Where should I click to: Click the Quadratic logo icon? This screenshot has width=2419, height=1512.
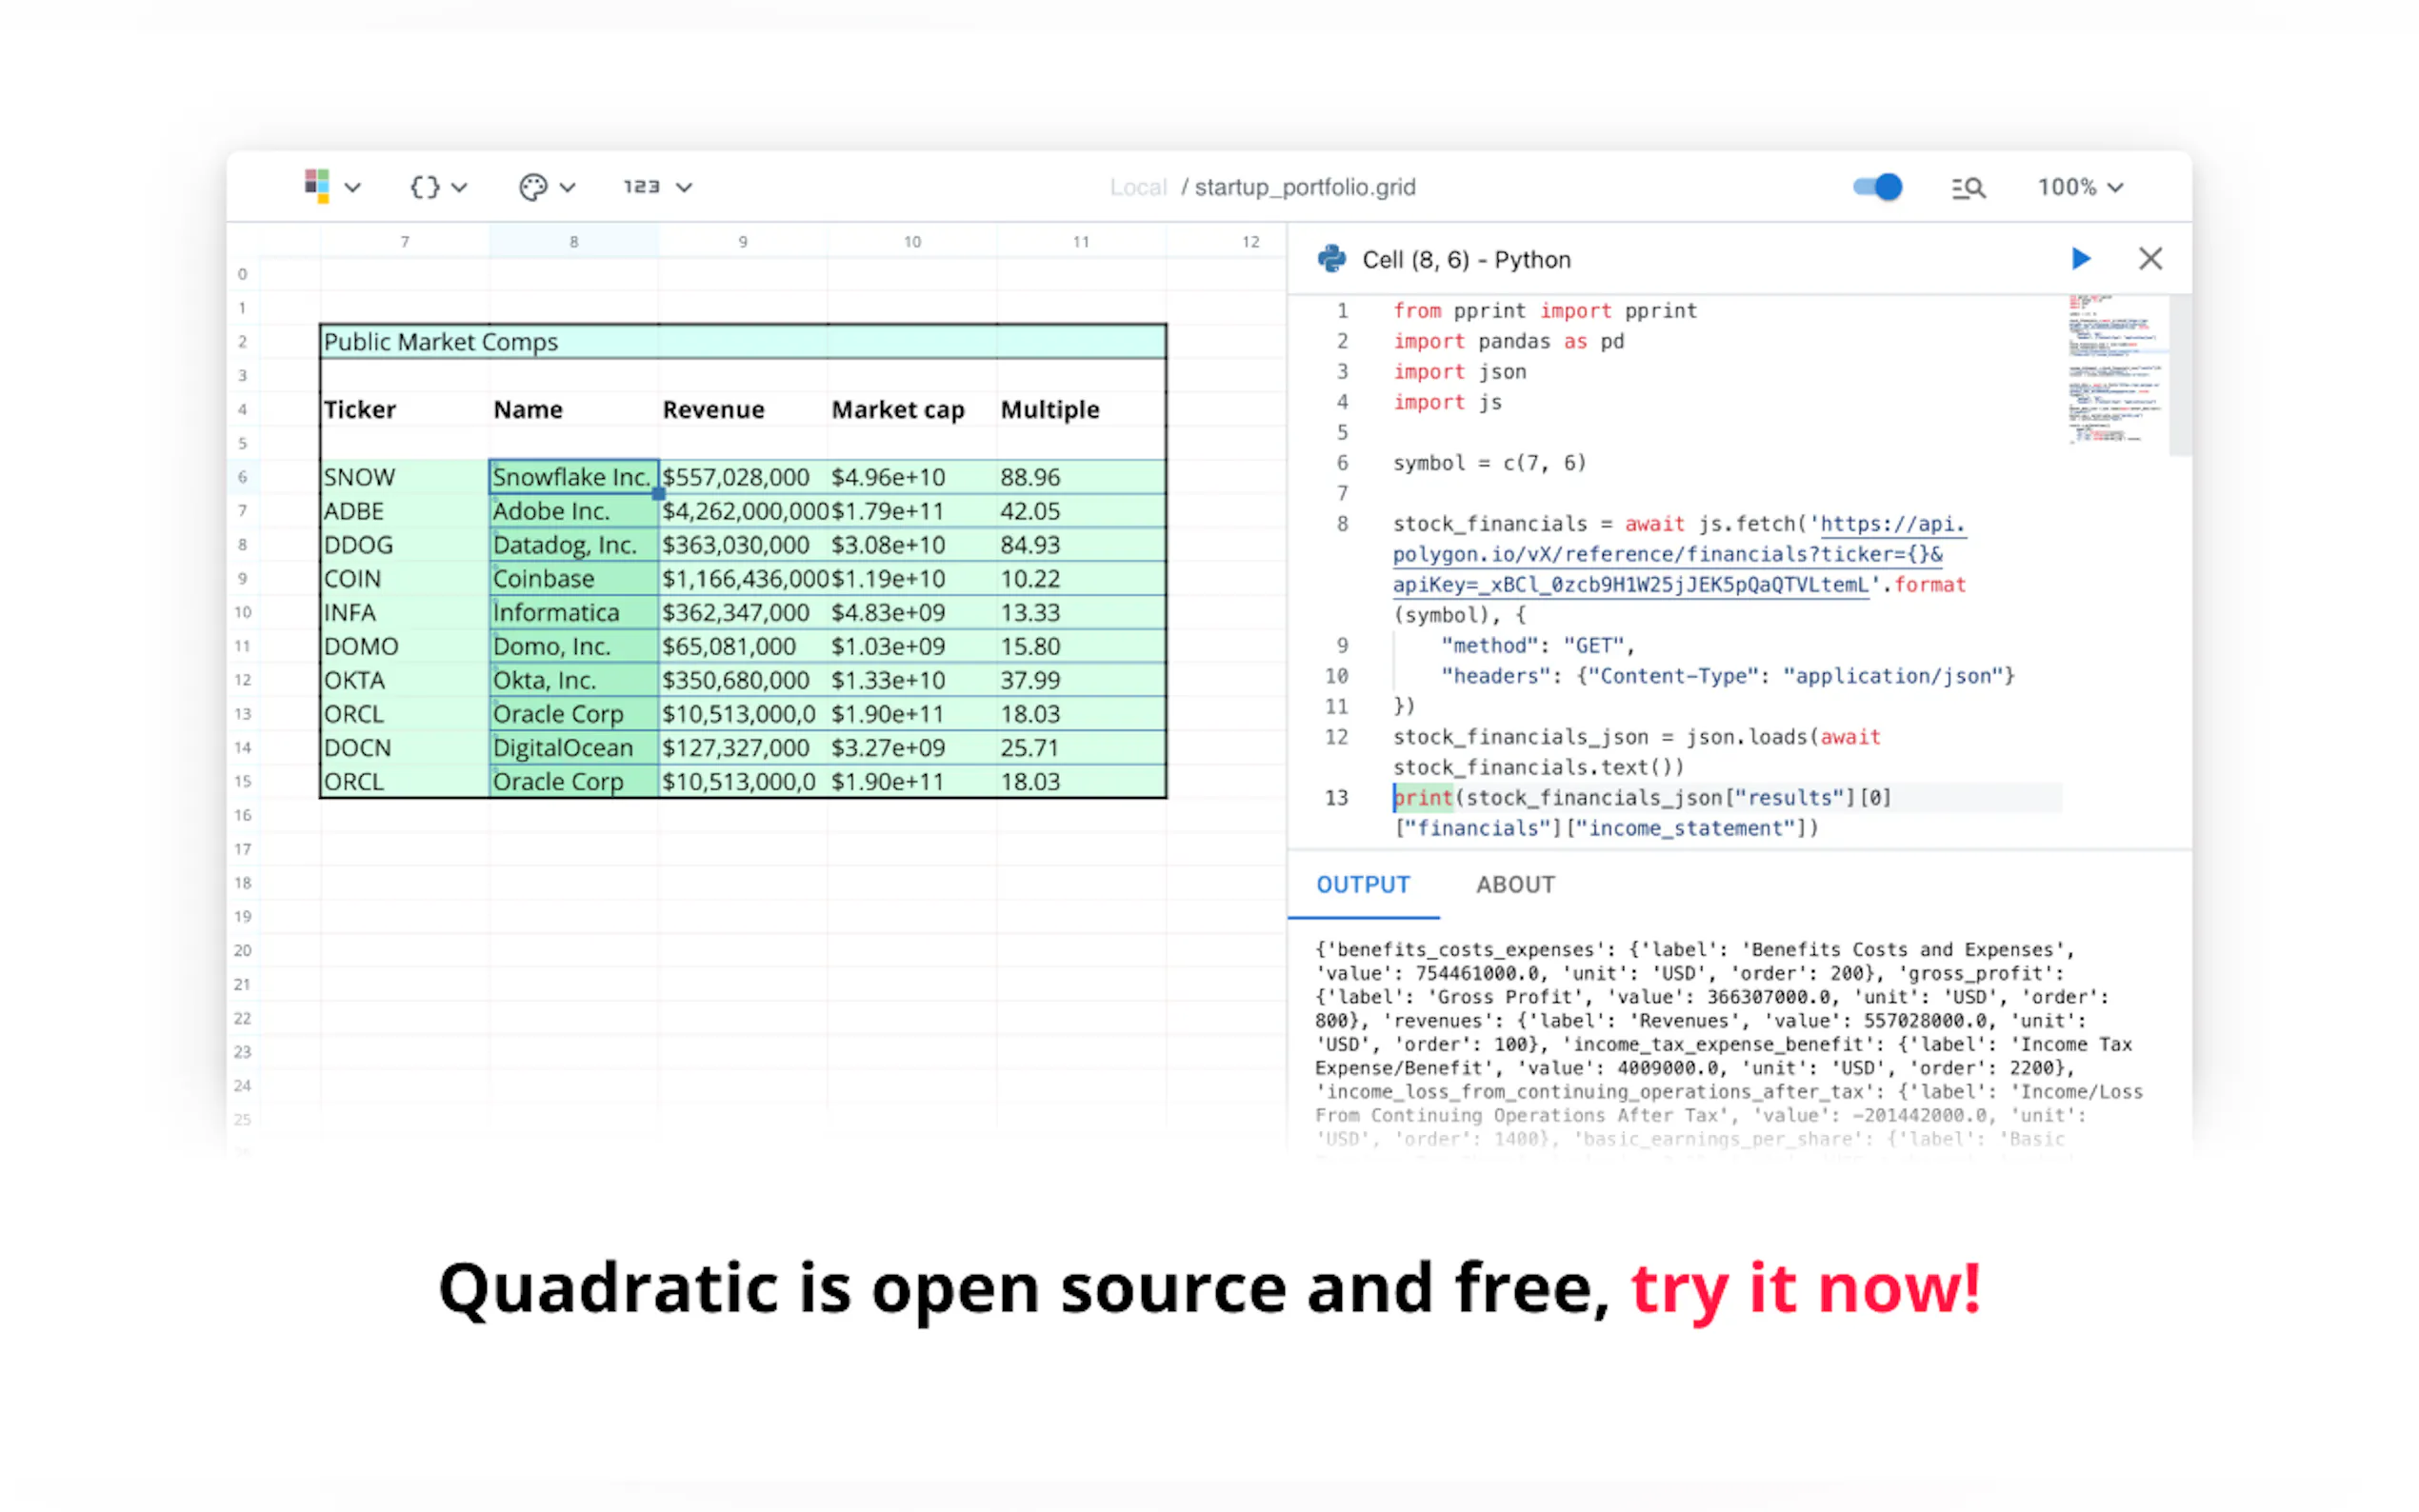tap(317, 186)
